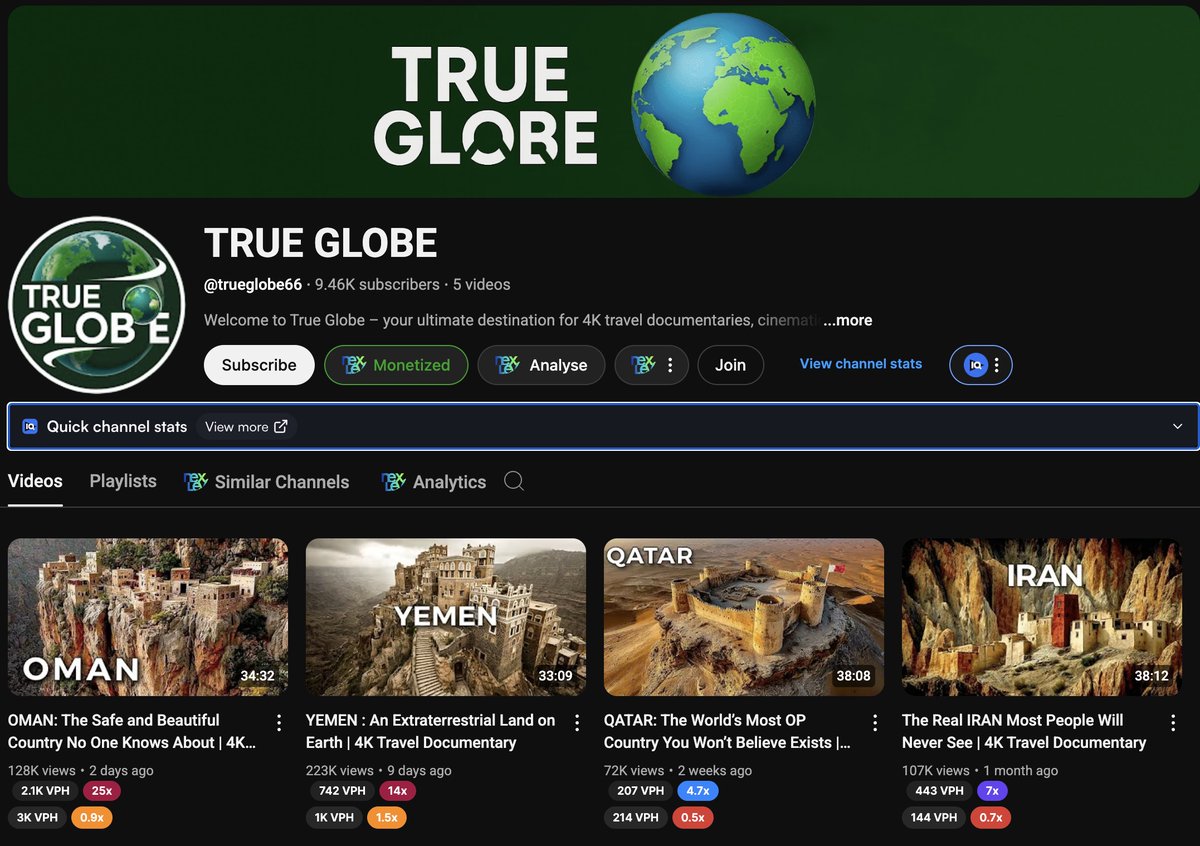Click the YEMEN Extraterrestrial Land video title
Screen dimensions: 1200x846
click(x=431, y=731)
